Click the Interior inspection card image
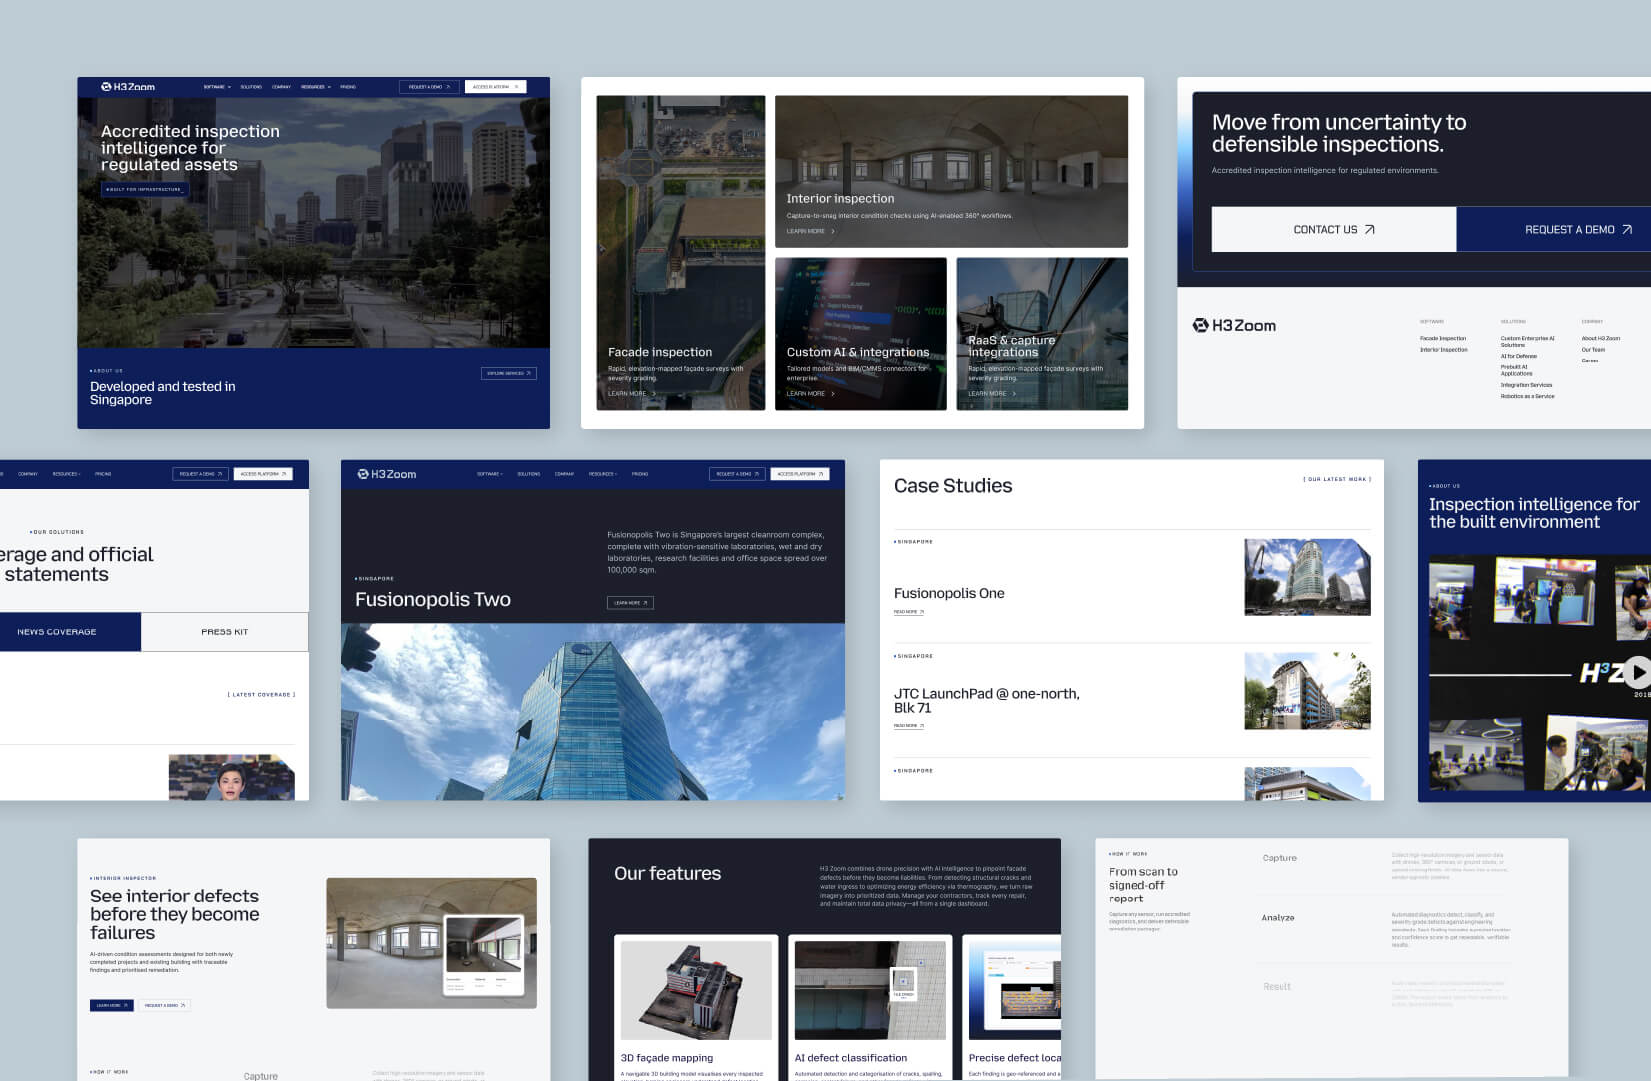Viewport: 1651px width, 1081px height. pyautogui.click(x=951, y=172)
